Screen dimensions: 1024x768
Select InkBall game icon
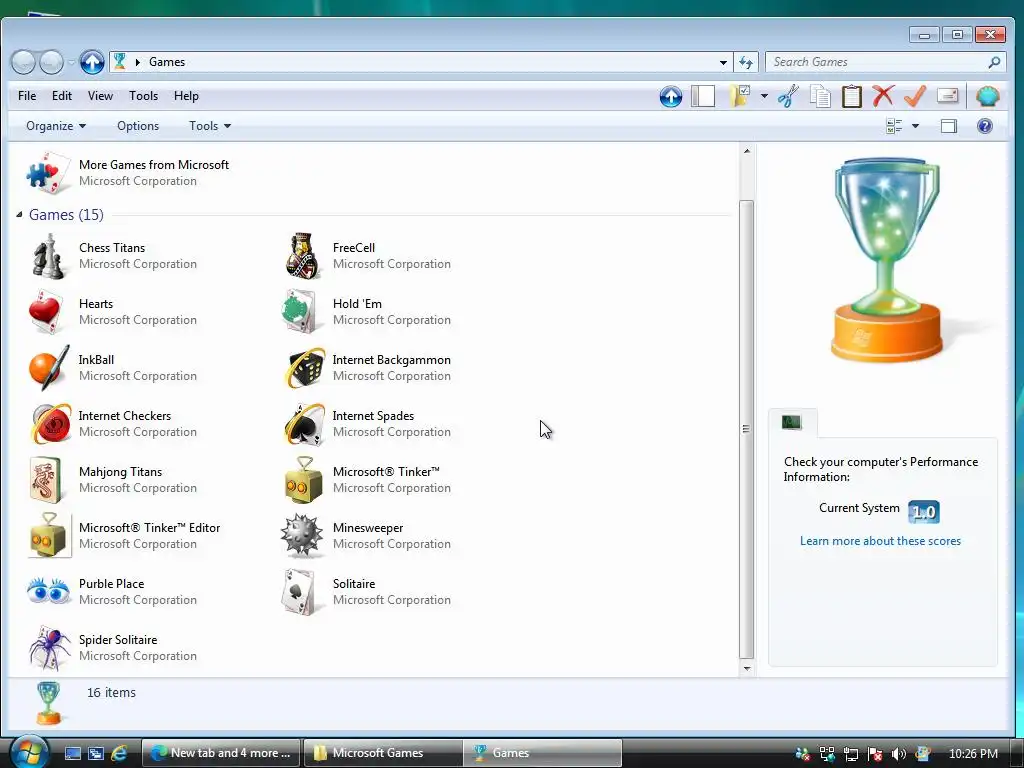coord(48,368)
